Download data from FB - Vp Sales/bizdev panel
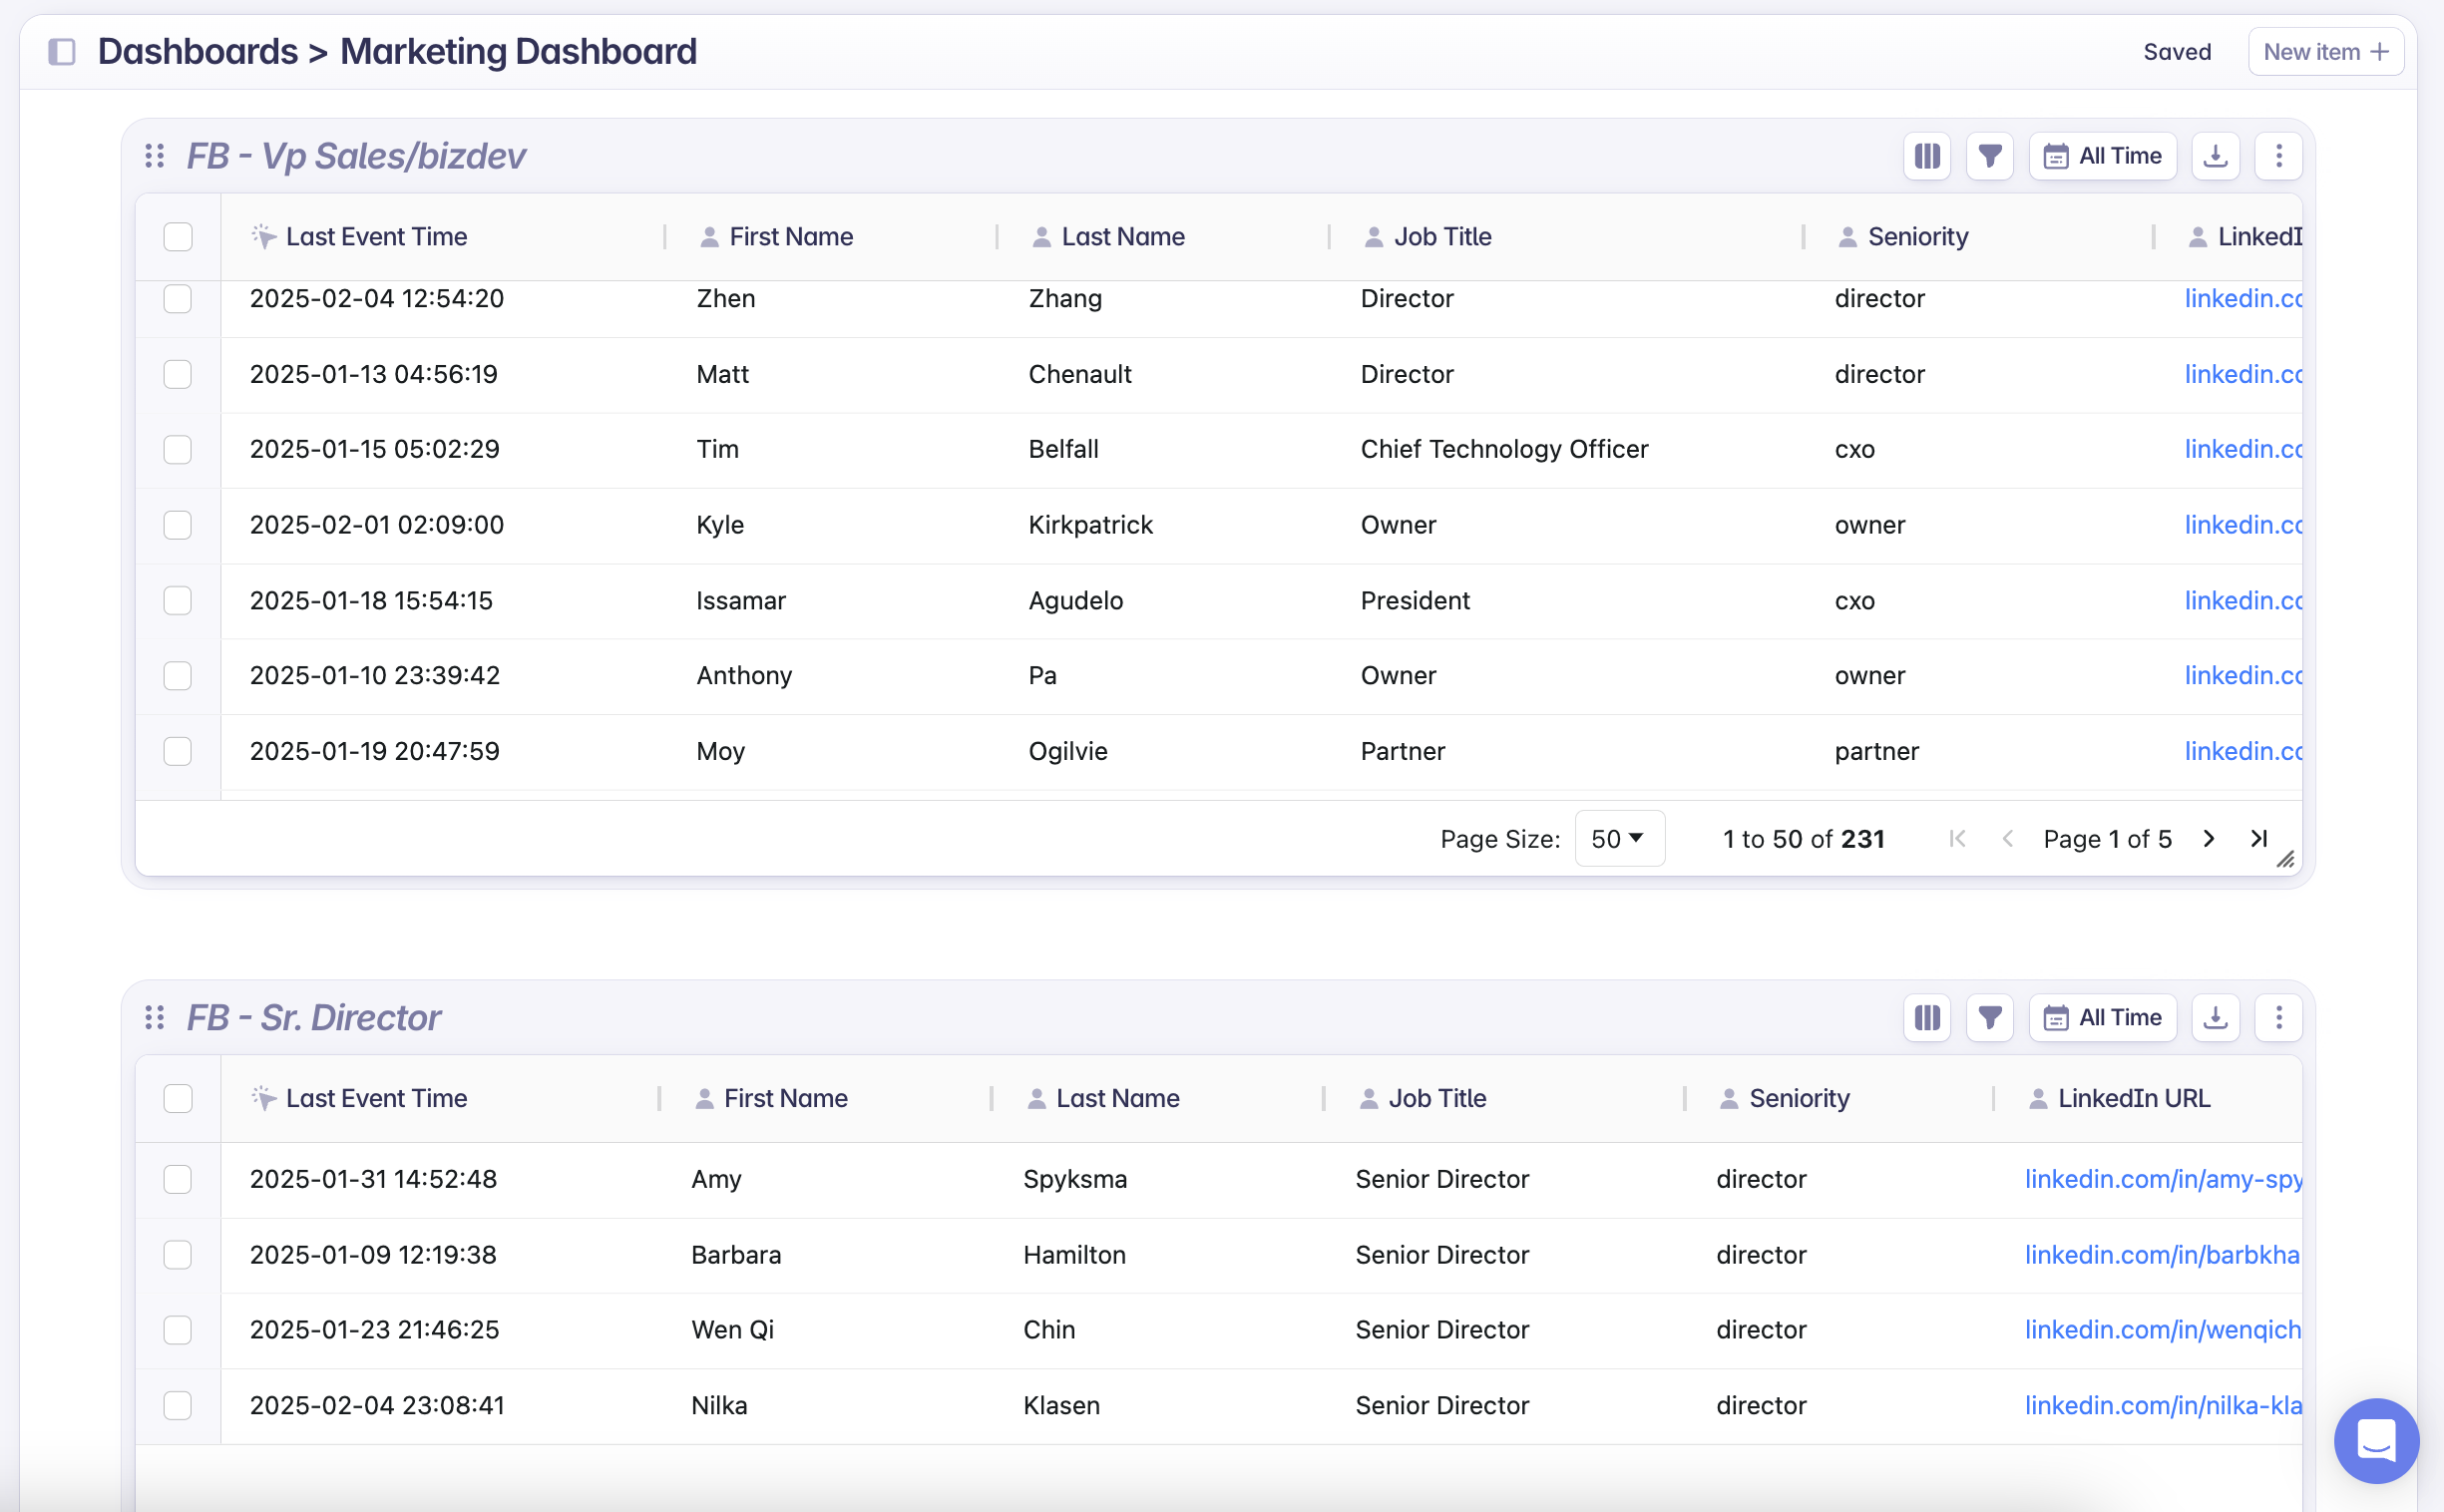The width and height of the screenshot is (2444, 1512). pos(2216,156)
